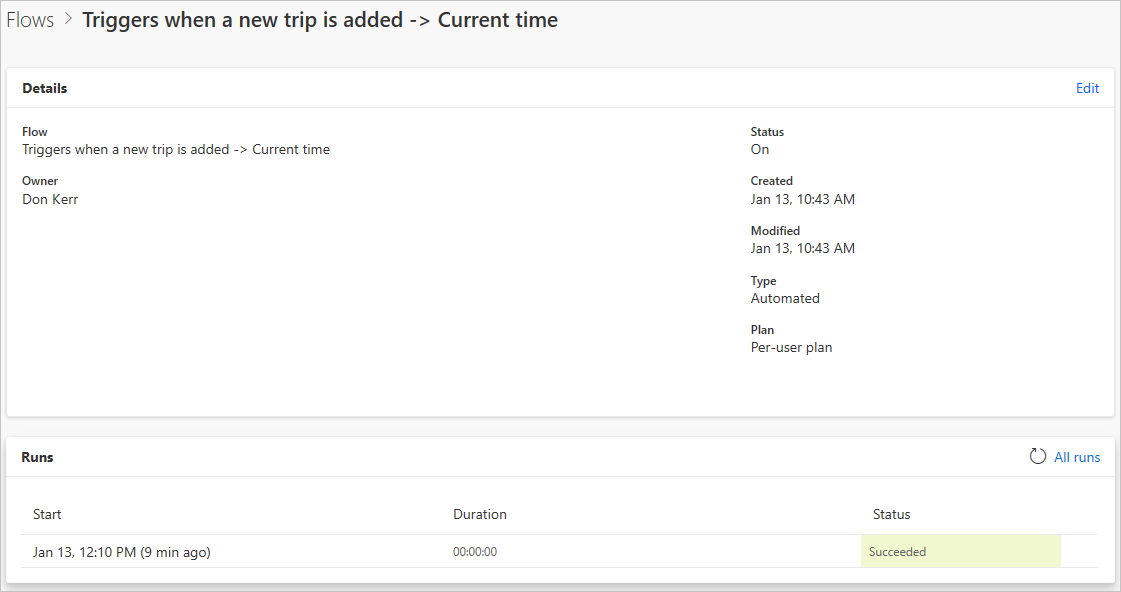This screenshot has height=592, width=1121.
Task: Click the flow title in breadcrumb
Action: tap(320, 20)
